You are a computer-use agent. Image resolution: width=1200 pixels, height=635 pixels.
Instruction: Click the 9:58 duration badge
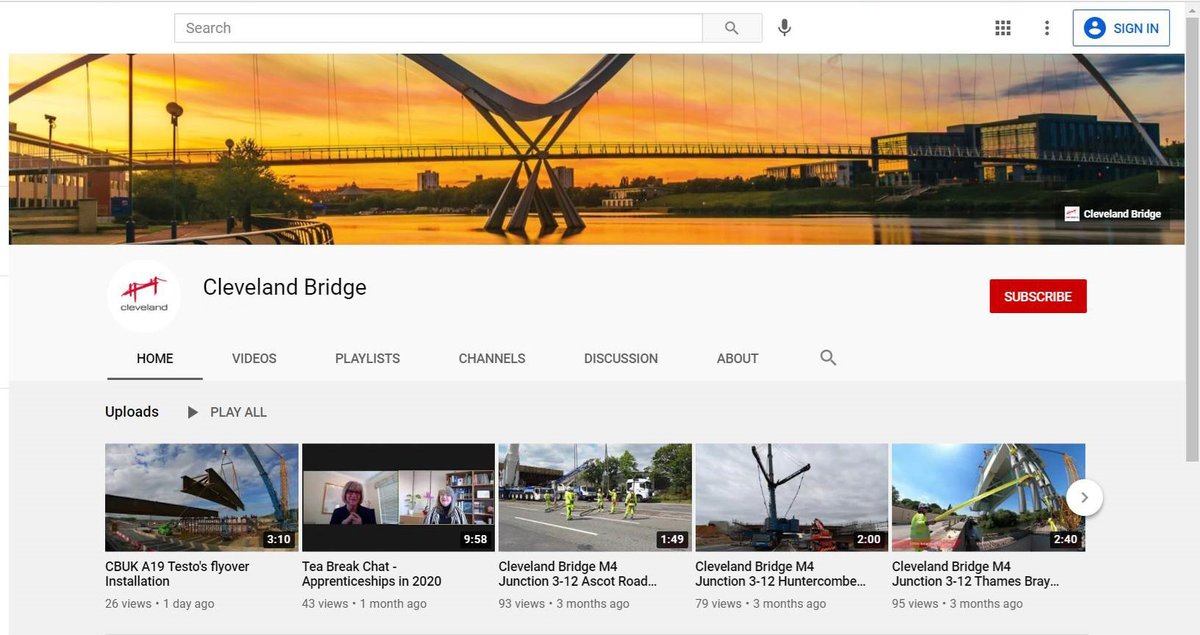pos(475,539)
